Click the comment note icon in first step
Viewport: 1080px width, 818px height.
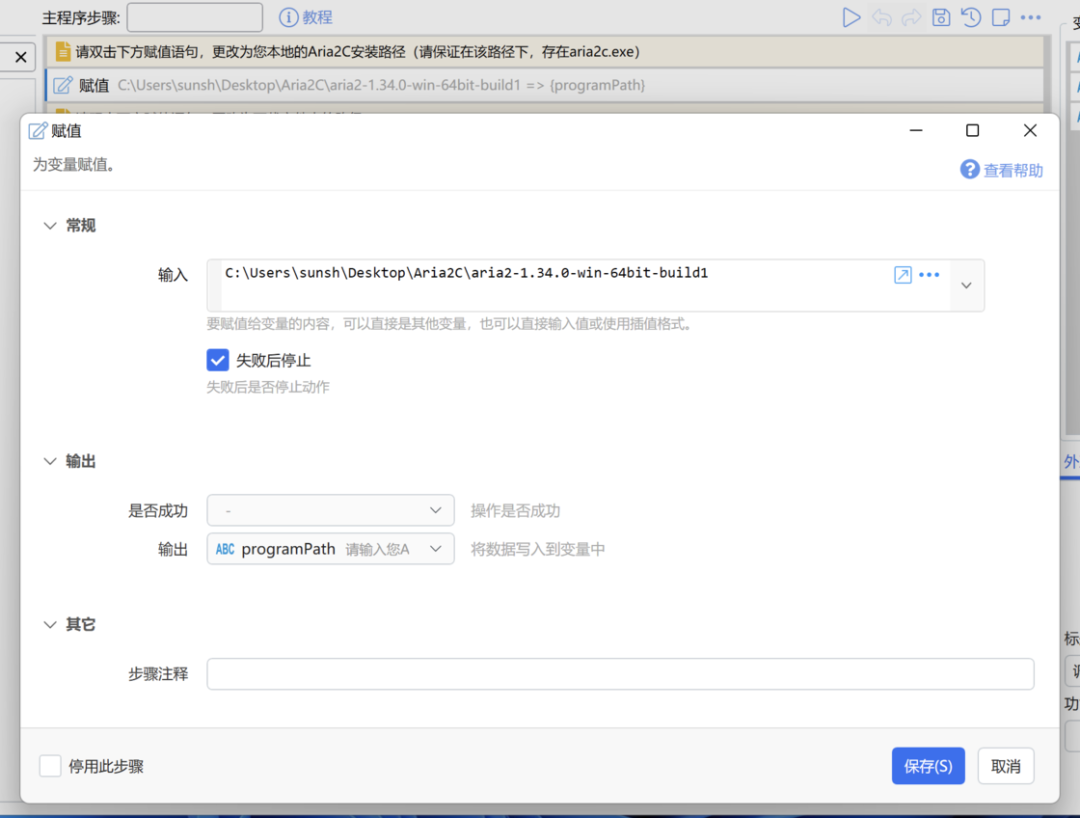[63, 52]
